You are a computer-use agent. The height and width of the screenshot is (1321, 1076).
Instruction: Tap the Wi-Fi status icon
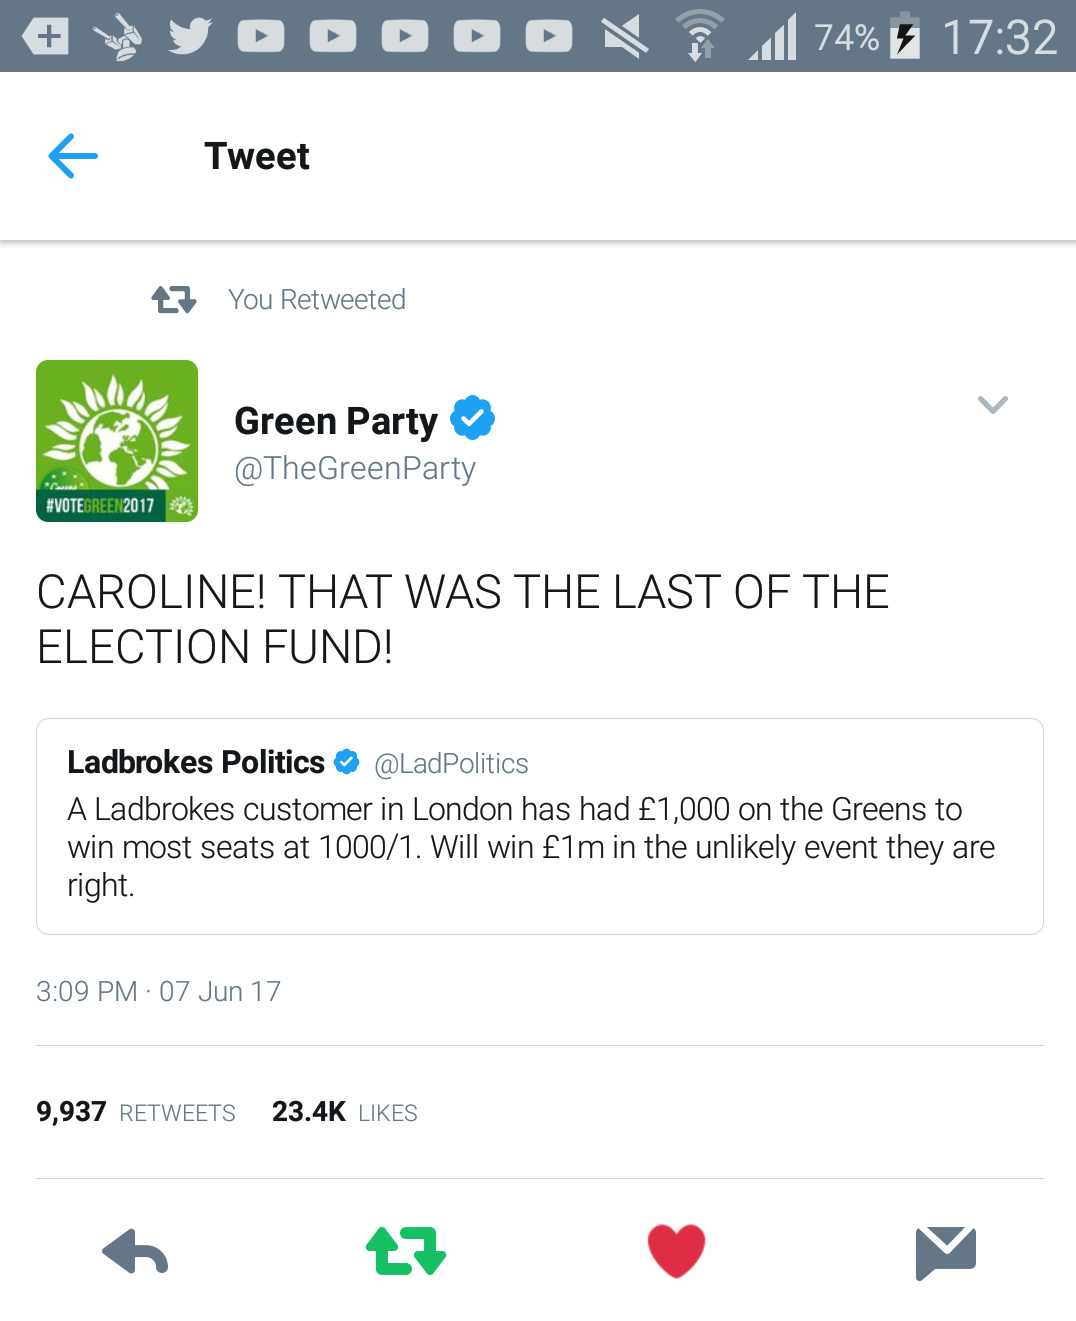click(x=699, y=37)
